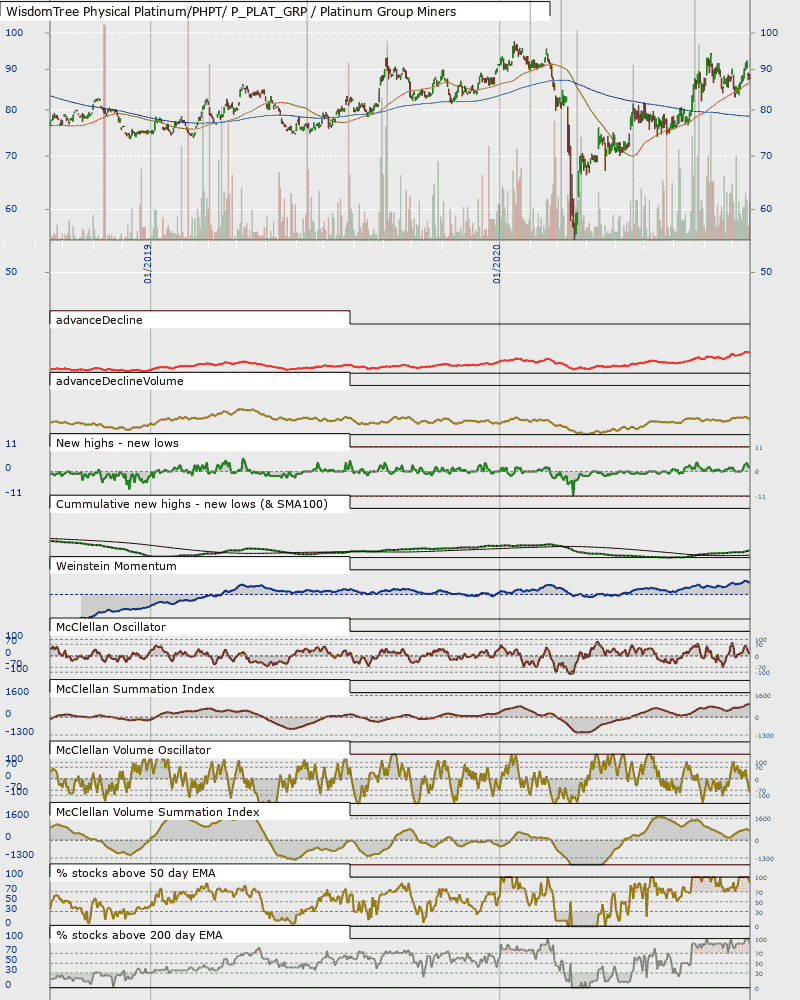The image size is (800, 1000).
Task: Click the left price axis value 90
Action: click(11, 69)
